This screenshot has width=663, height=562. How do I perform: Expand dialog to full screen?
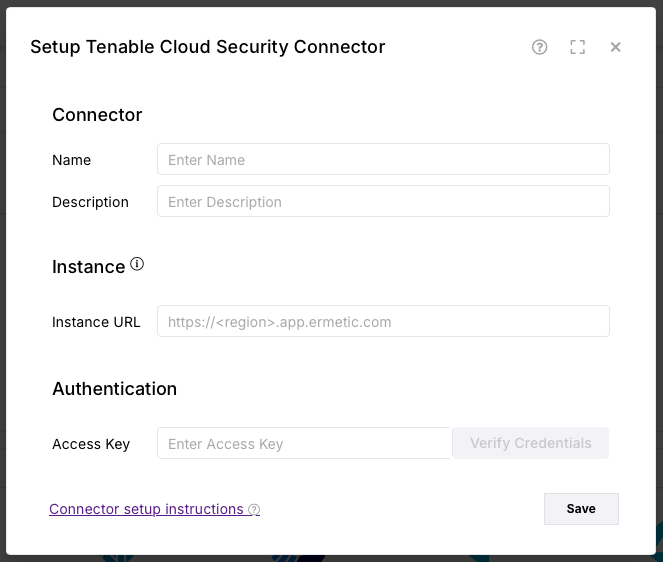[577, 47]
